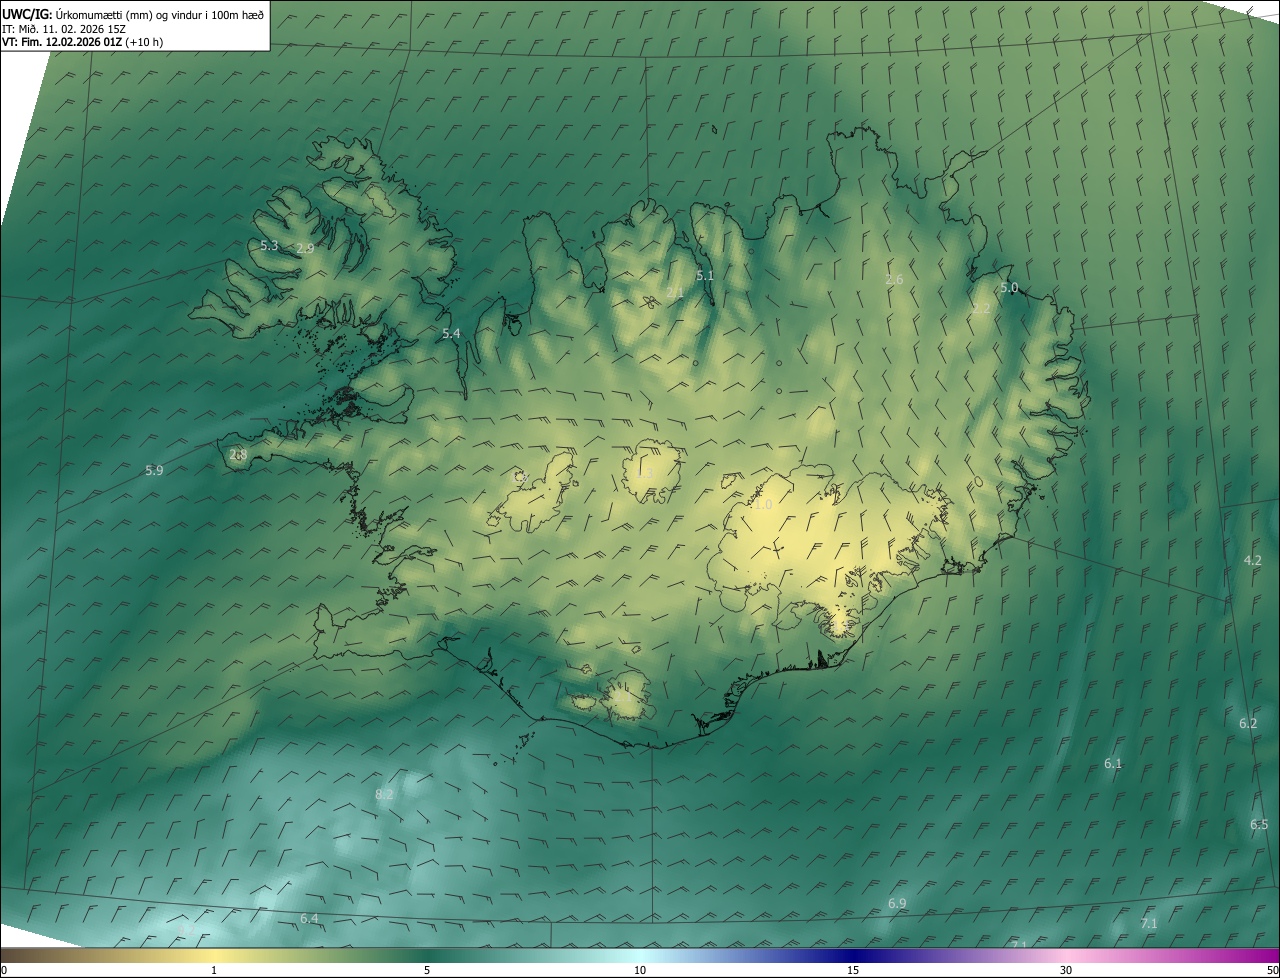Click the 5.4 precipitation label
The image size is (1280, 978).
coord(451,333)
